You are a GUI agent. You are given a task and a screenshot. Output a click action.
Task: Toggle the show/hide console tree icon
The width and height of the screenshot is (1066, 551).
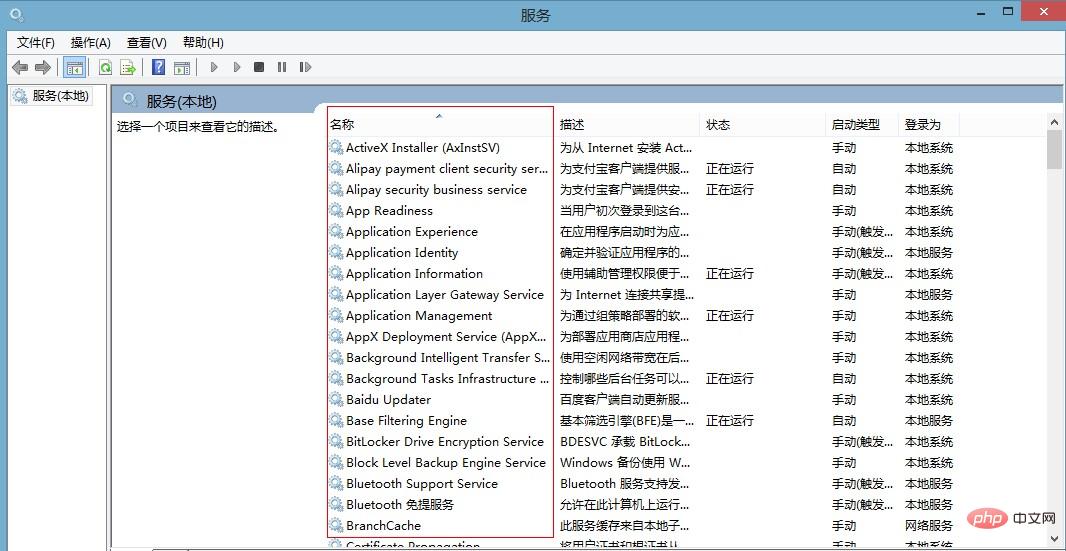pos(75,67)
